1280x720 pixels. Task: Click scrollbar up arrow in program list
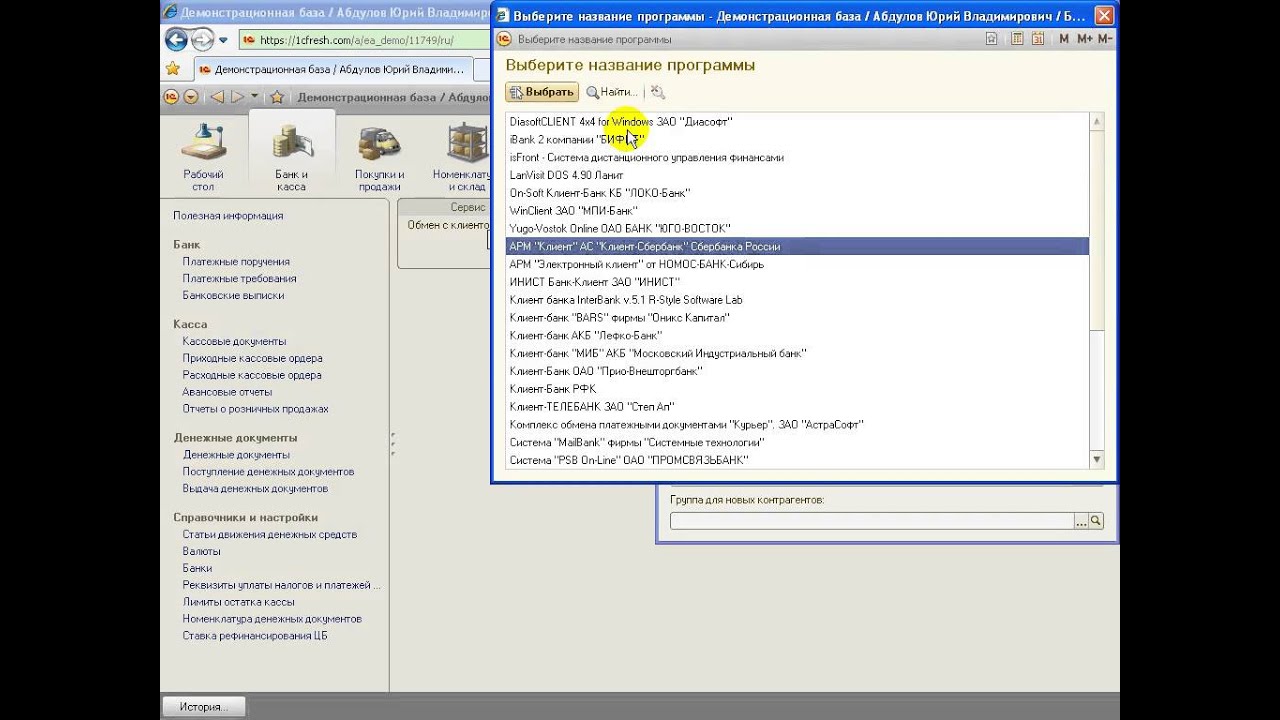click(x=1097, y=122)
